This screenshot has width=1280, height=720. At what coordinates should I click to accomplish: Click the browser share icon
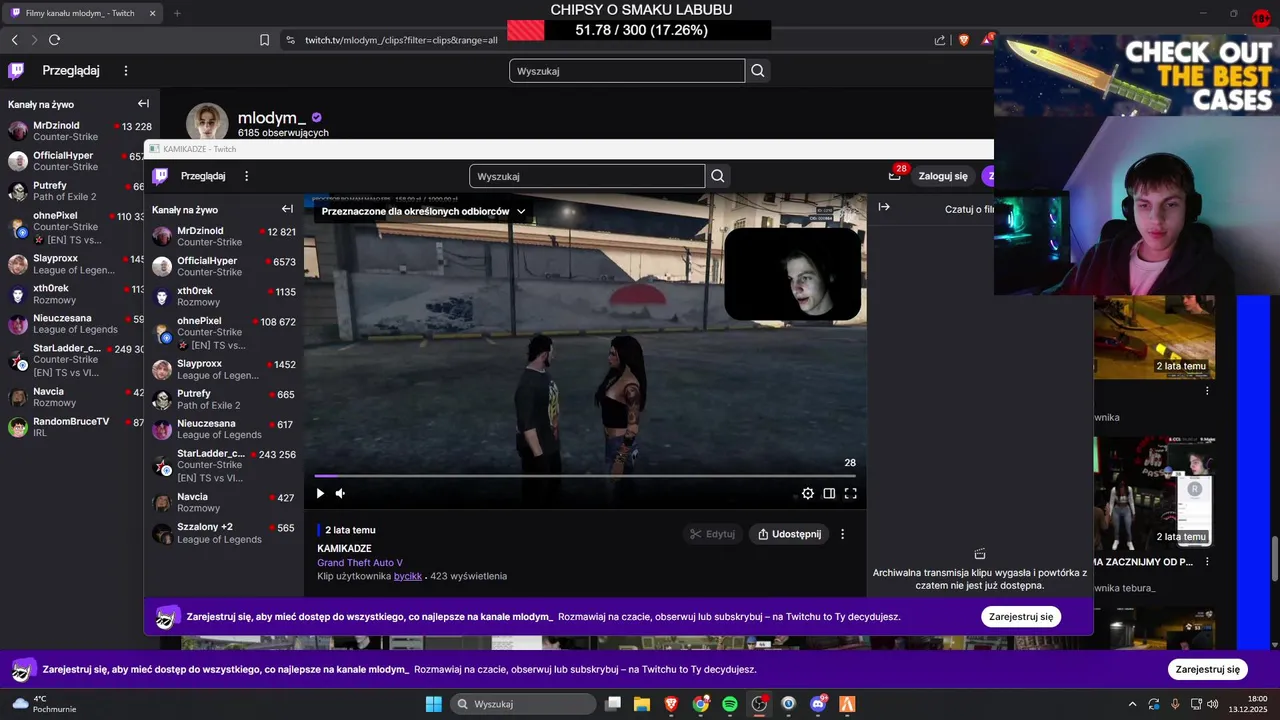pos(940,40)
